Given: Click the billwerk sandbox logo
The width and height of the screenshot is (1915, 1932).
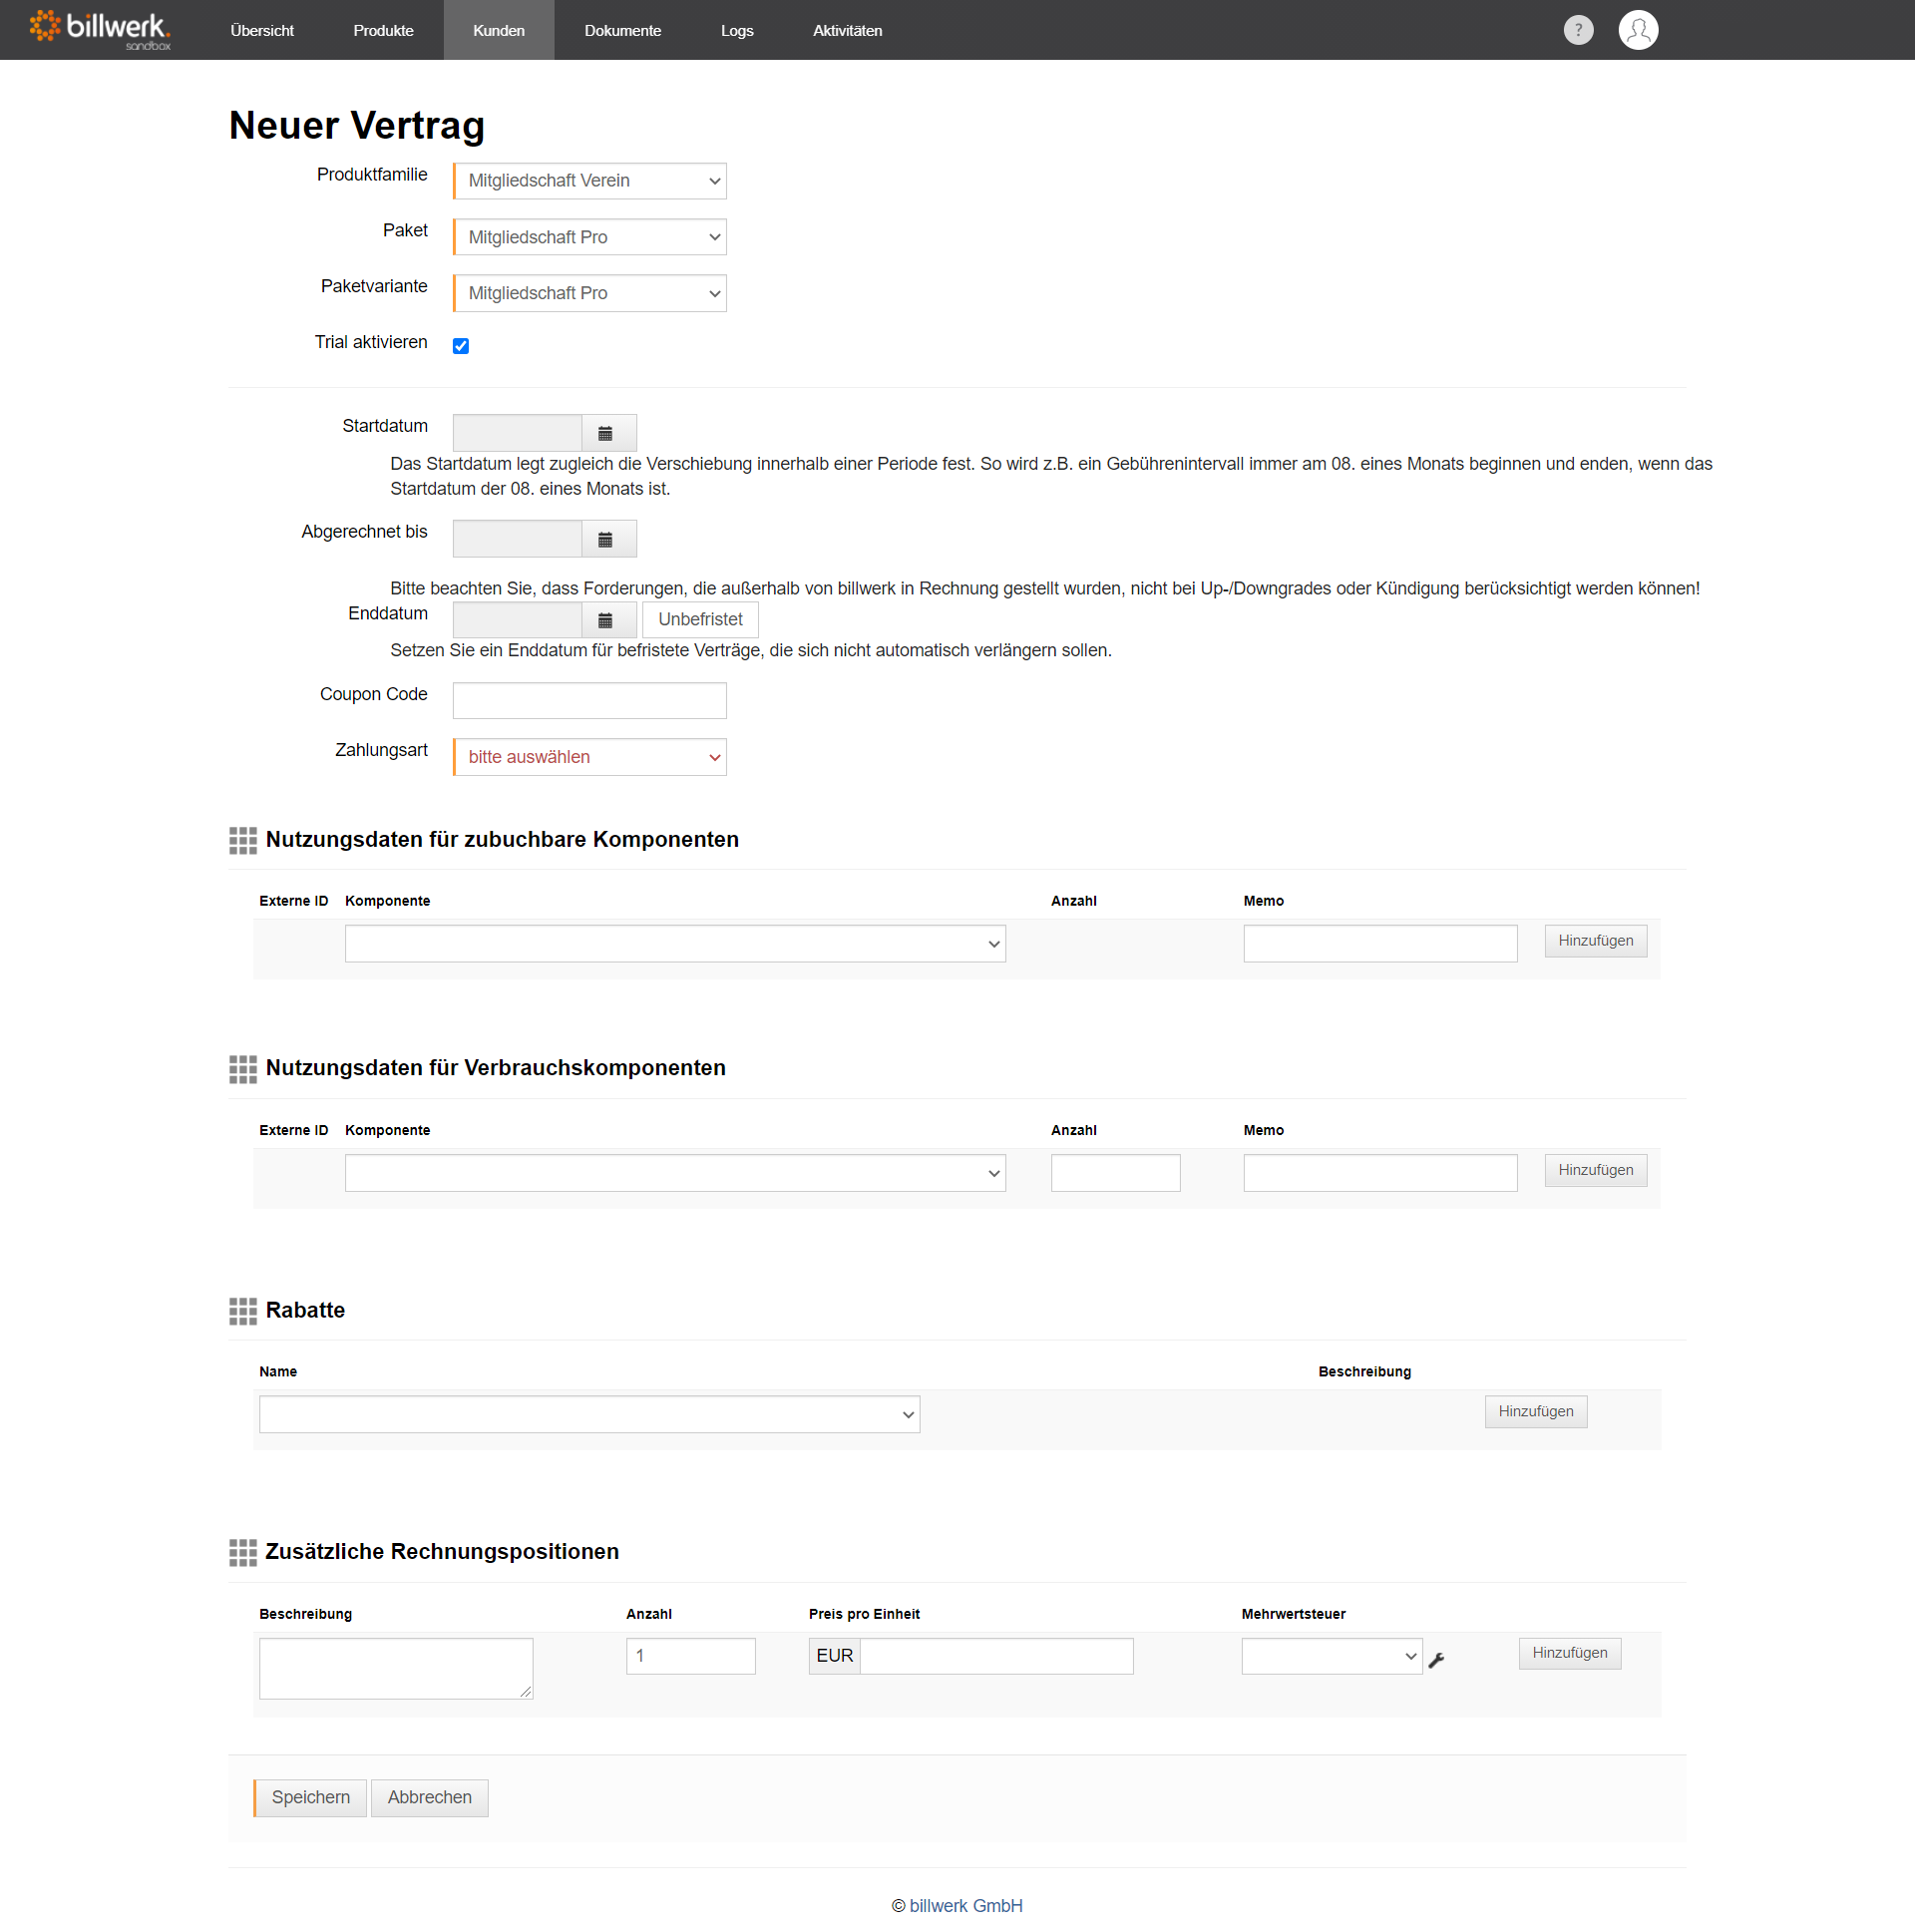Looking at the screenshot, I should coord(100,29).
